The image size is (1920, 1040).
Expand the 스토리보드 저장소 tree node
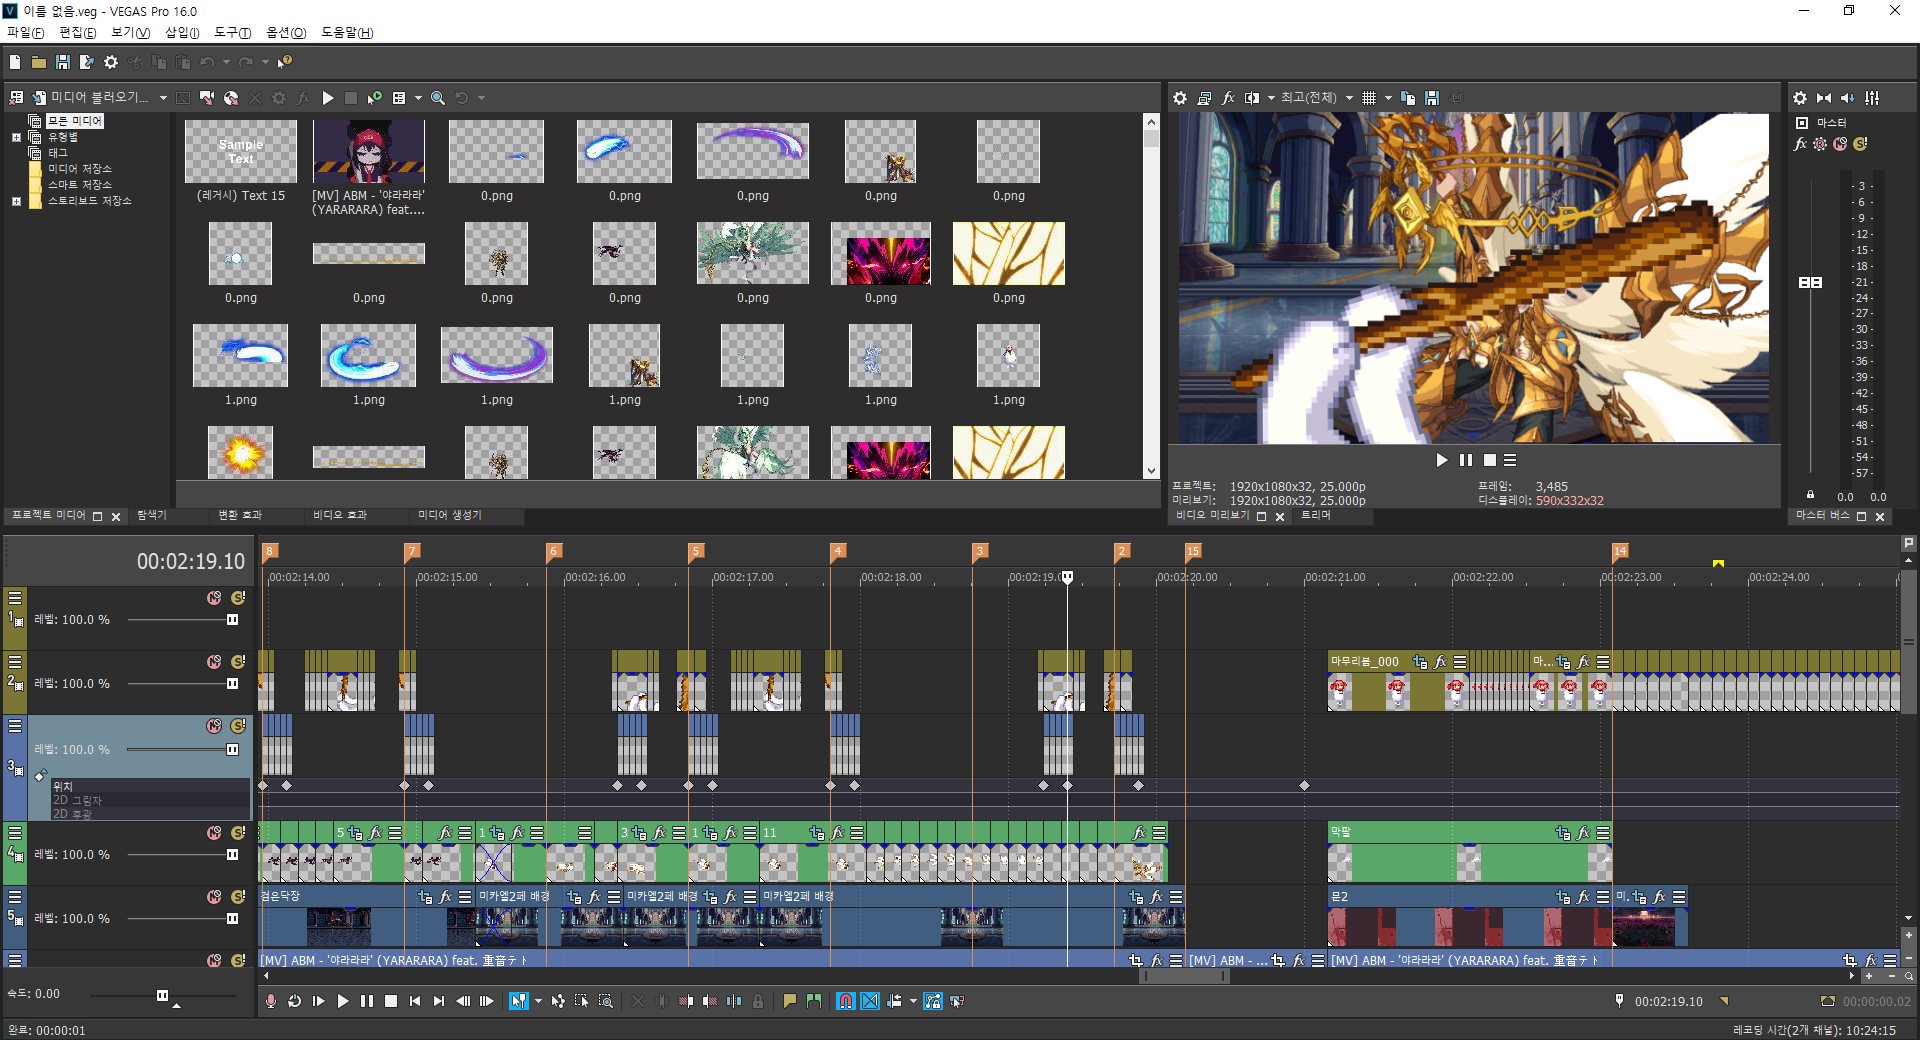pyautogui.click(x=16, y=201)
